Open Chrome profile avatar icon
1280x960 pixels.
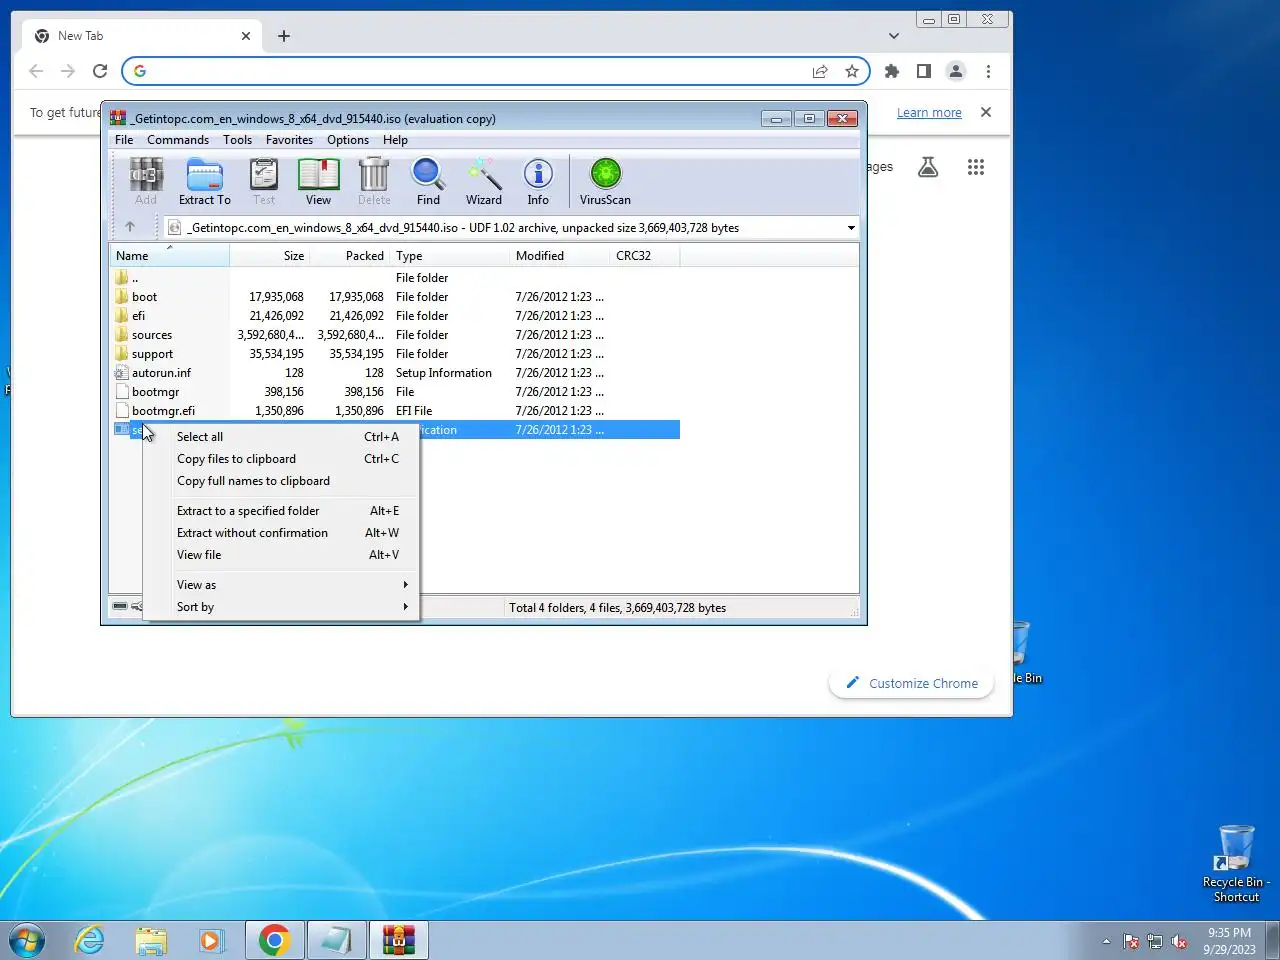(956, 71)
